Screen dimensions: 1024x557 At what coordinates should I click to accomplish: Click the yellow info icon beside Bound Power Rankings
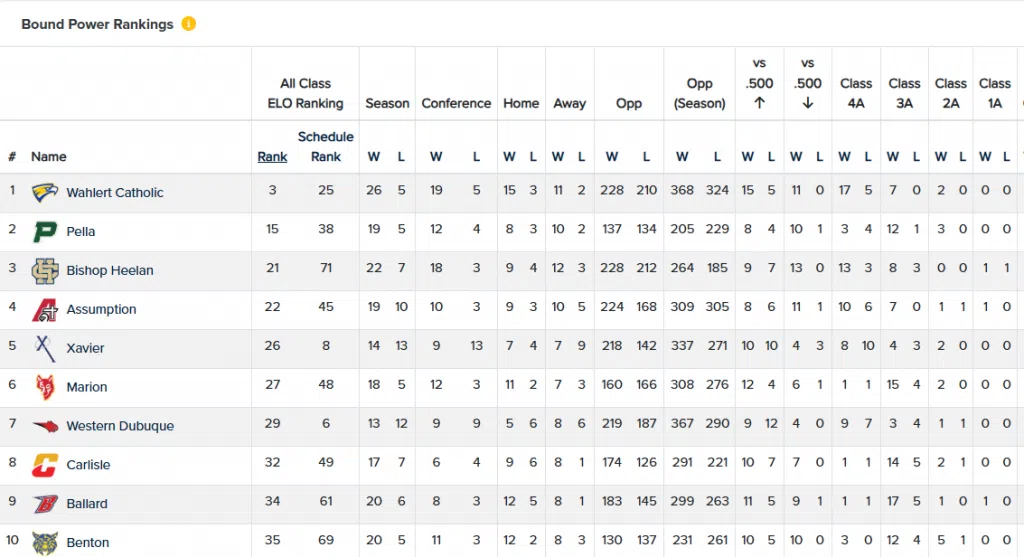coord(189,24)
